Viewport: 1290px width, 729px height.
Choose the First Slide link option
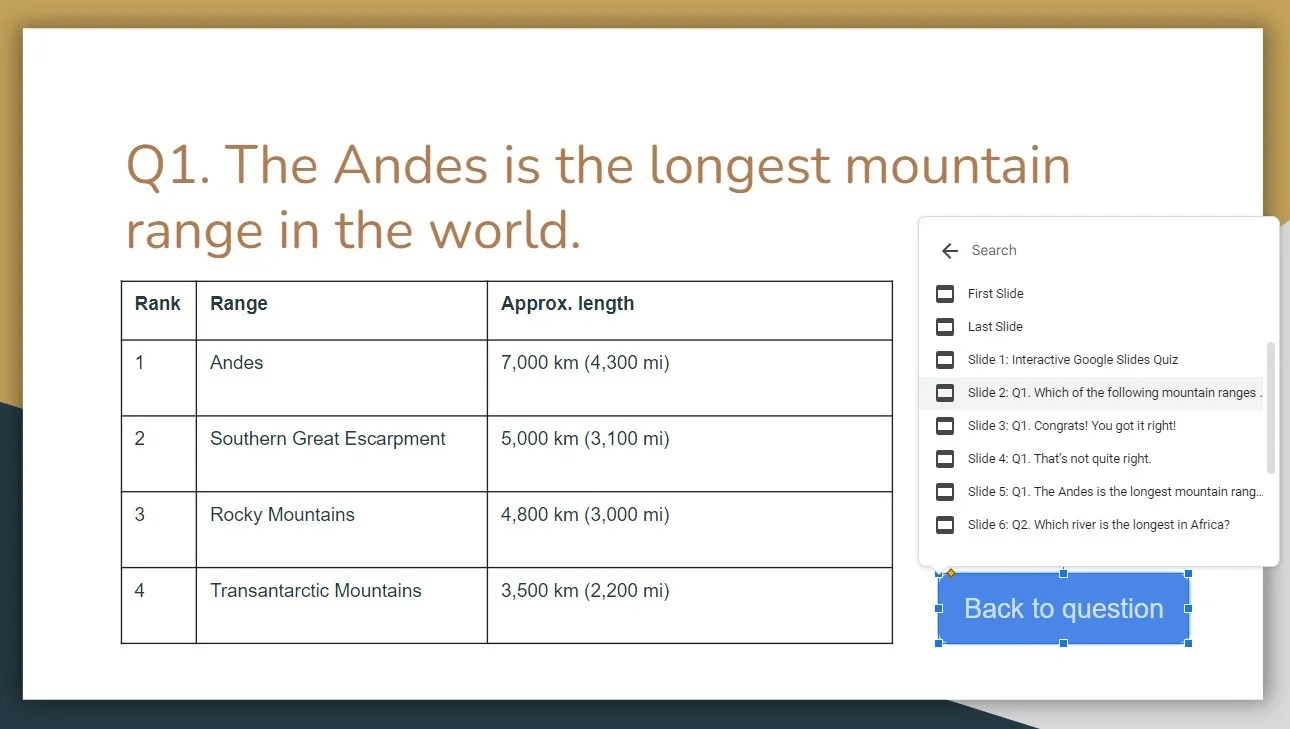[995, 293]
